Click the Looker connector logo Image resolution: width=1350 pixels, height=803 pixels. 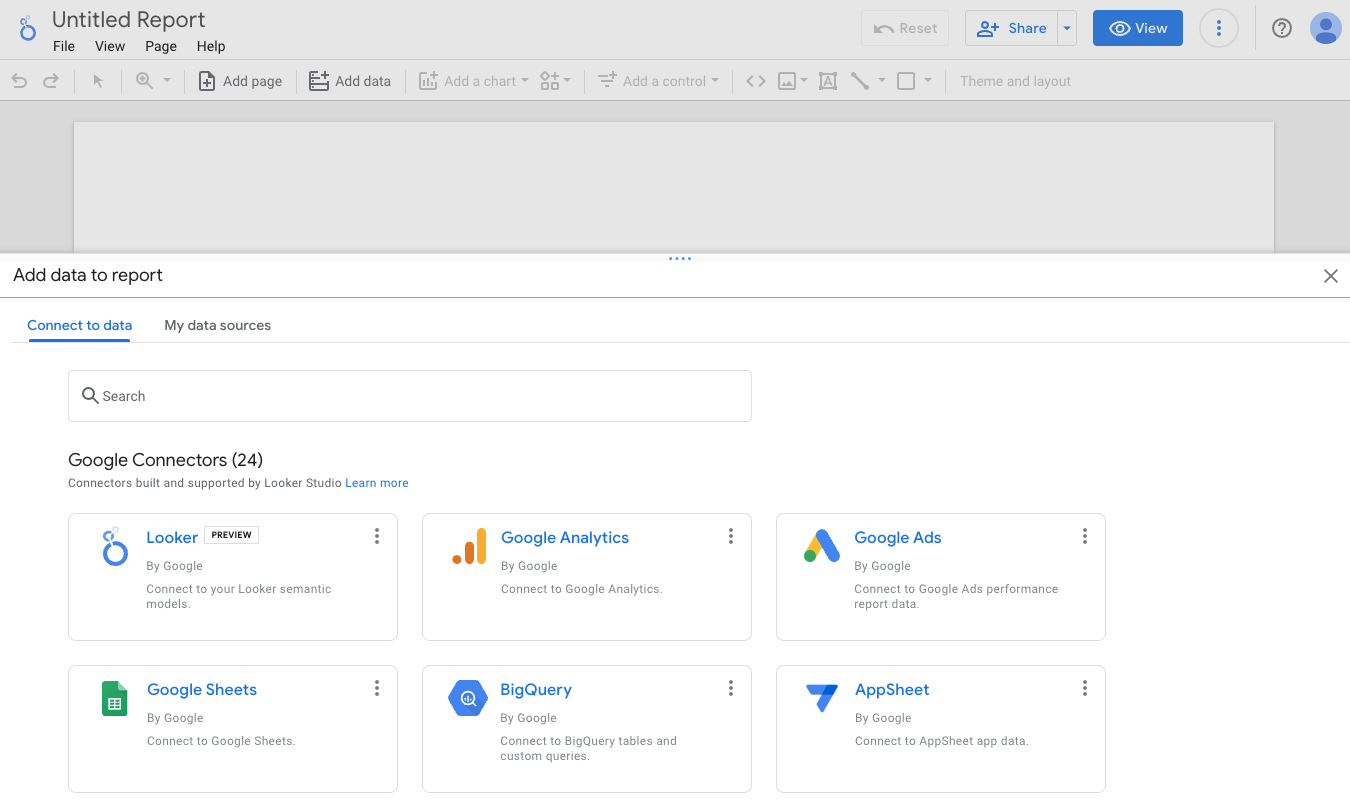[115, 547]
